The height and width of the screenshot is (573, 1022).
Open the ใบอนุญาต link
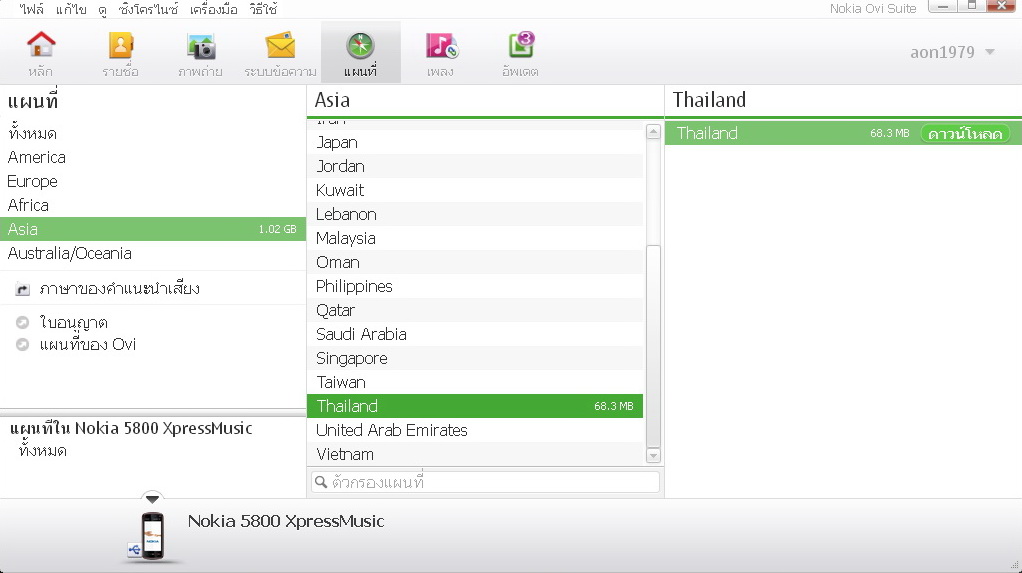pos(74,323)
